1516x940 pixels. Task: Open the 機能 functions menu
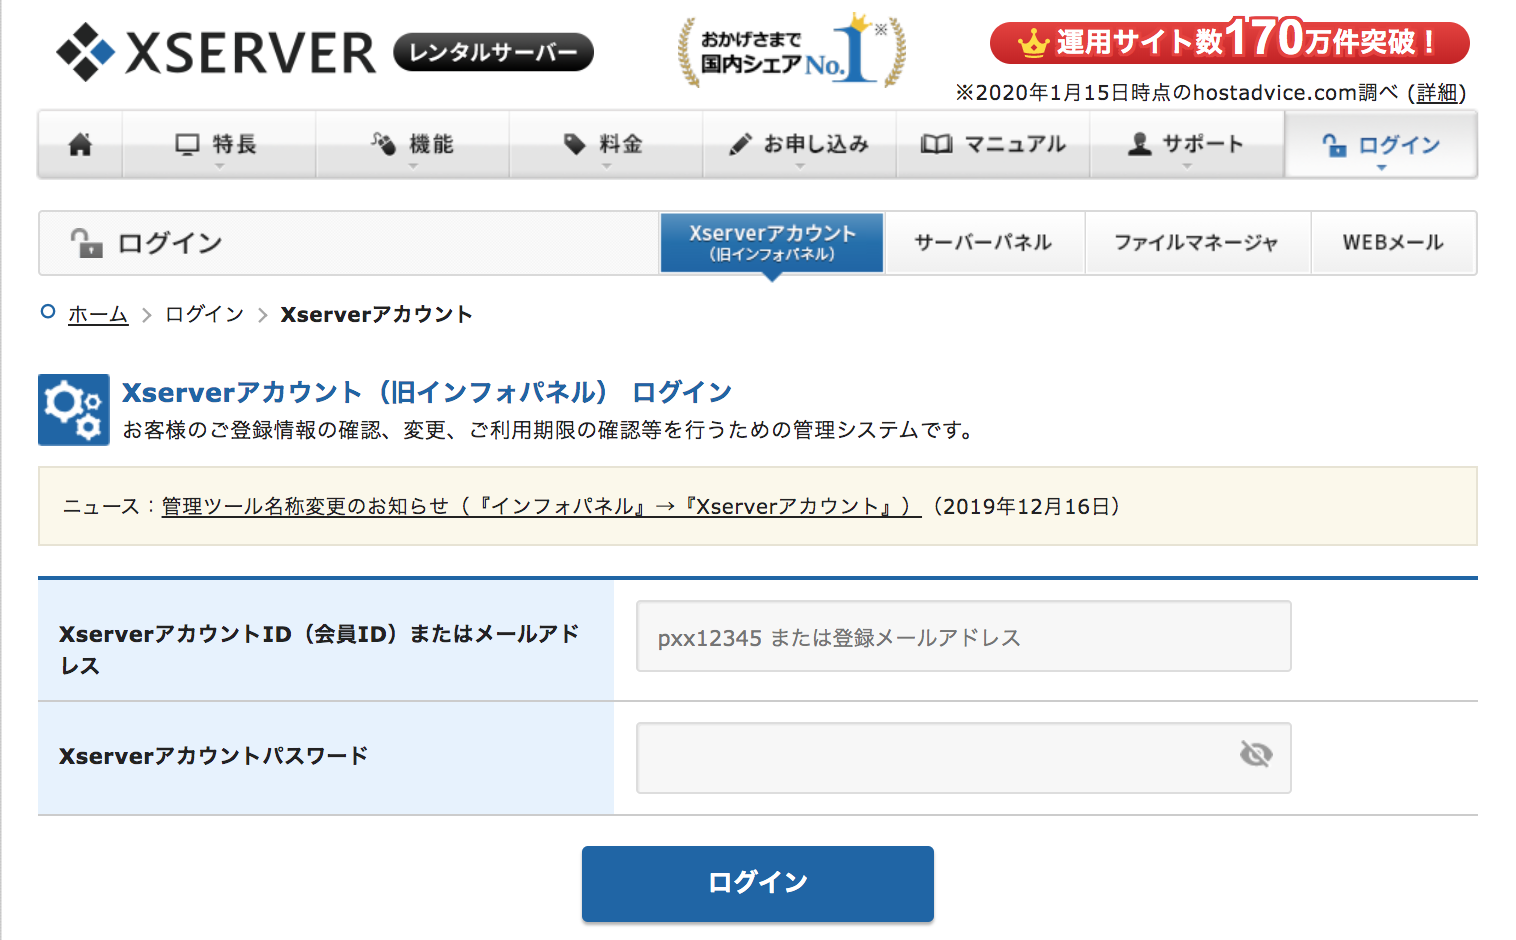pyautogui.click(x=413, y=145)
